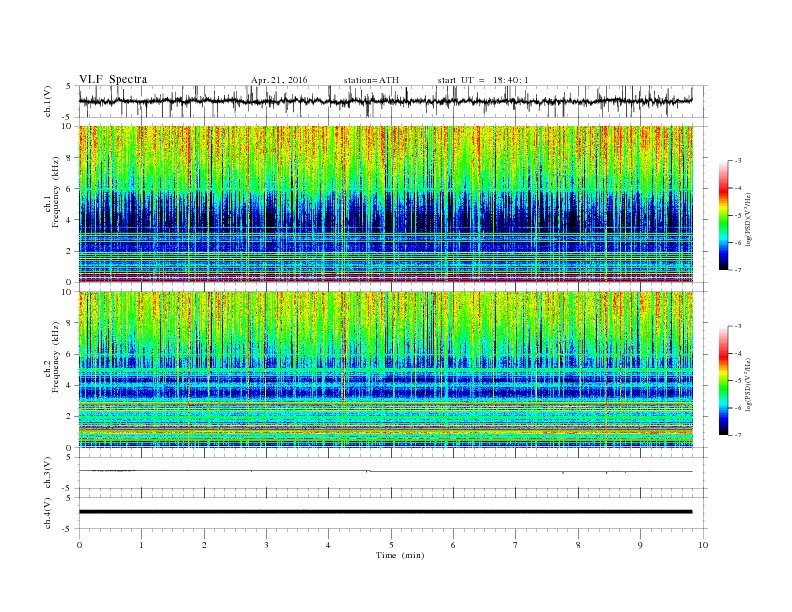
Task: Click the ch.1 color bar "log(PSD)(V²/Hz)" label
Action: click(748, 219)
